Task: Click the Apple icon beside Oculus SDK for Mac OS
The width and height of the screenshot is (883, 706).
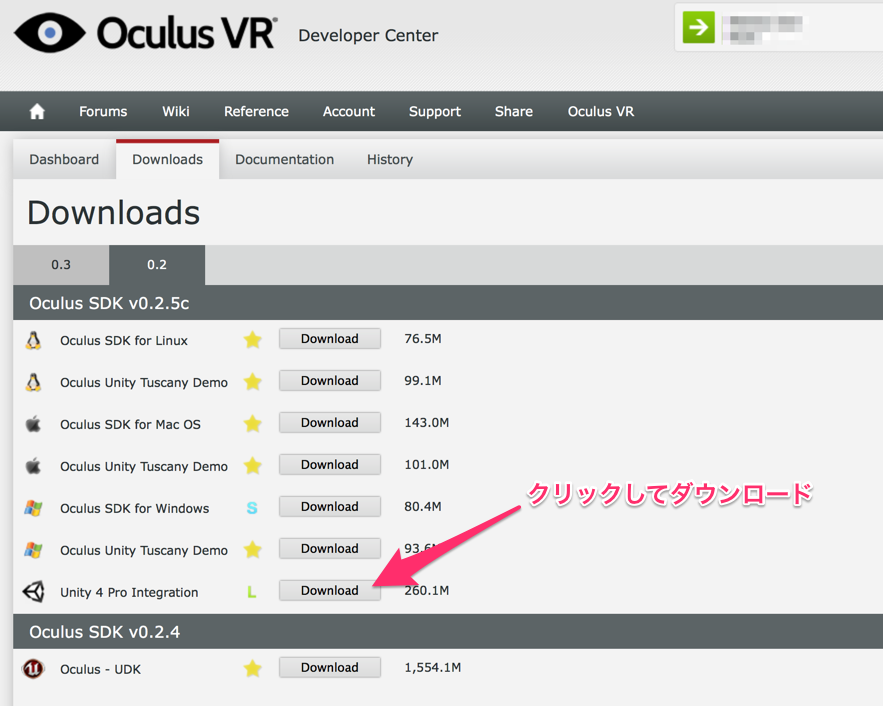Action: coord(33,424)
